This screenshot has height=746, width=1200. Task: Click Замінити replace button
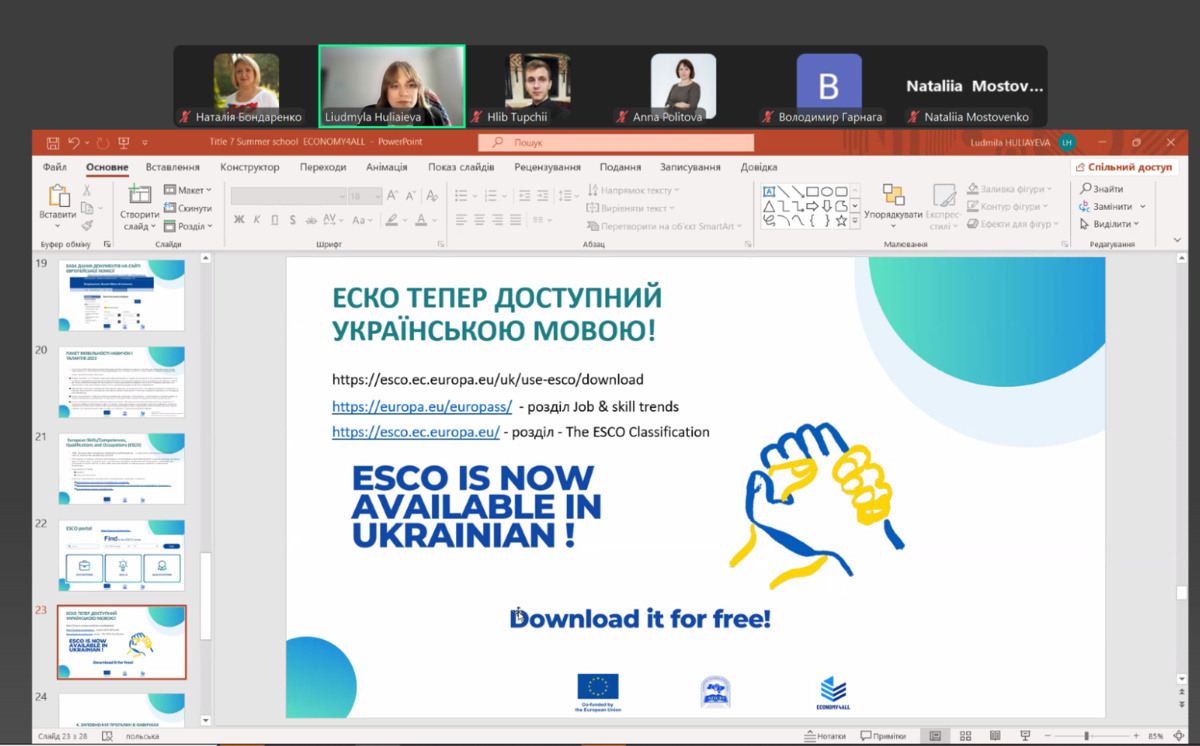tap(1112, 207)
